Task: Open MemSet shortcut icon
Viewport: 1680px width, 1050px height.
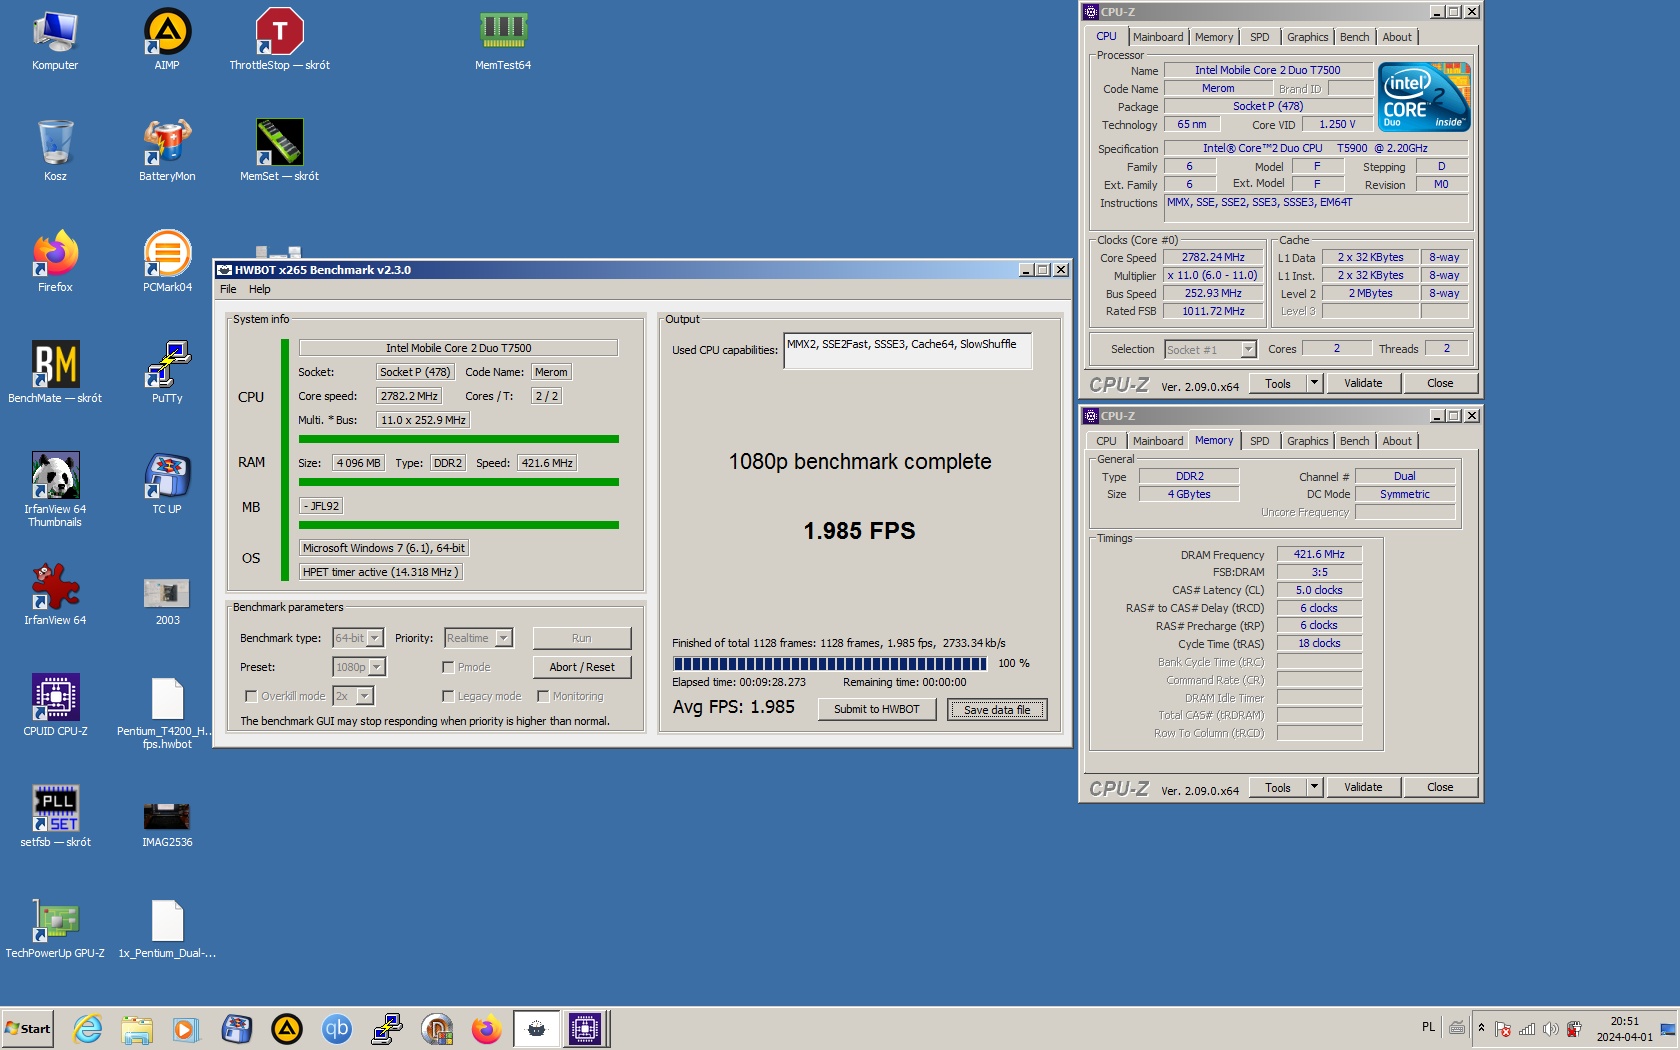Action: point(279,151)
